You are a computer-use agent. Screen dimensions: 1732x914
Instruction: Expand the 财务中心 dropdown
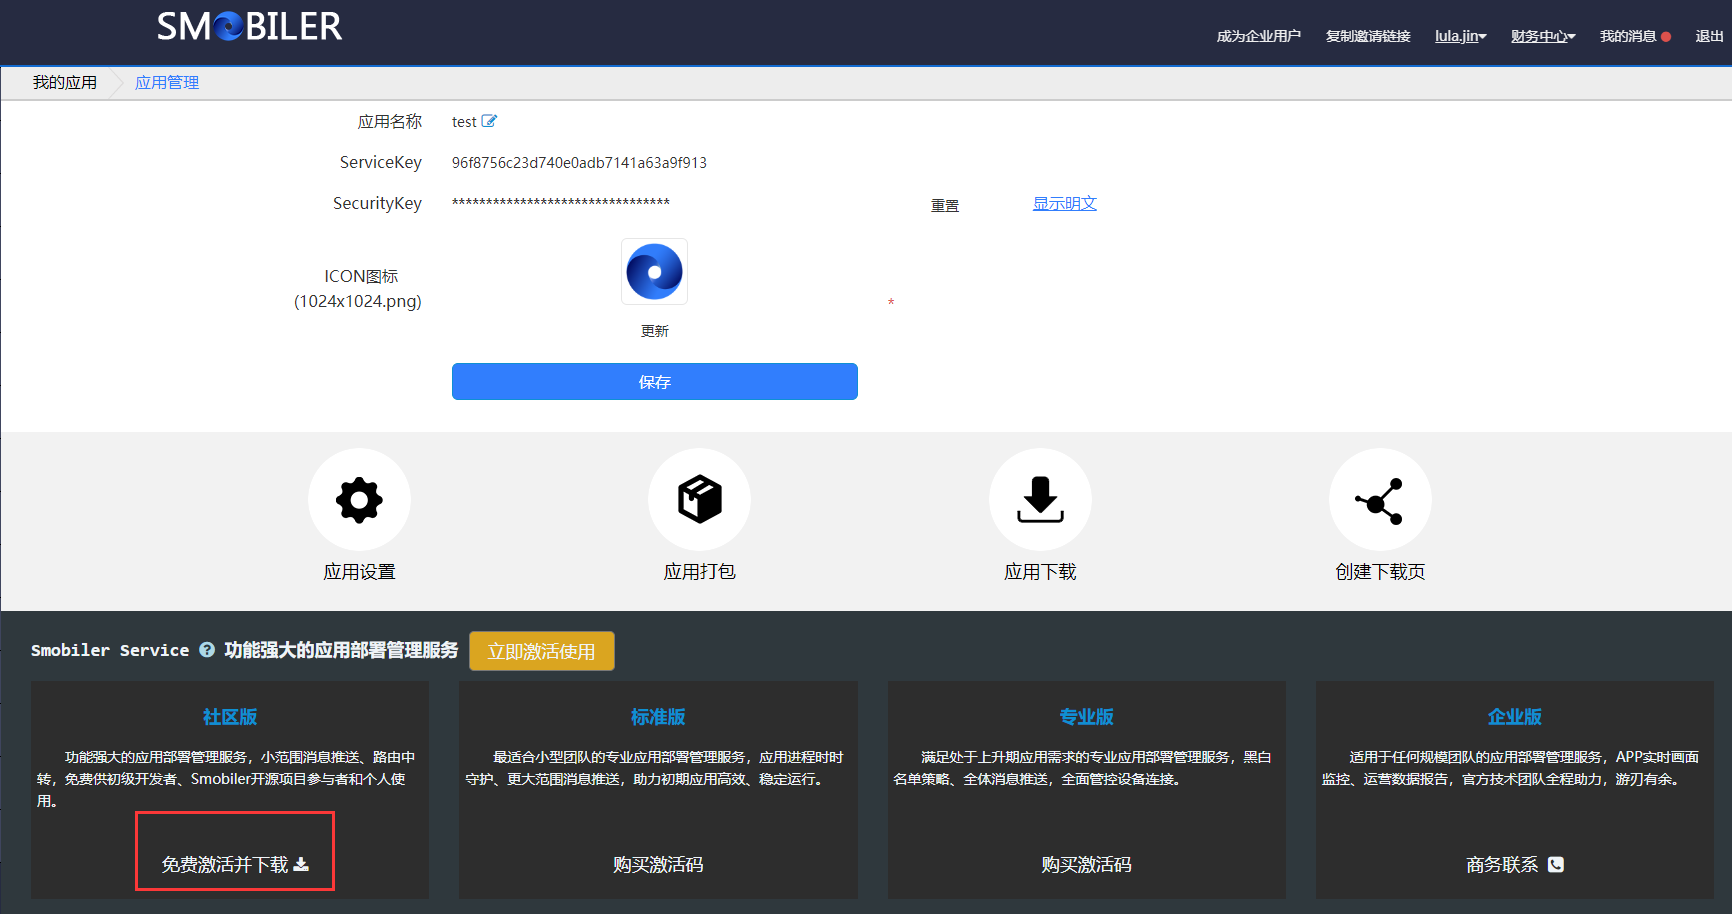click(1543, 36)
